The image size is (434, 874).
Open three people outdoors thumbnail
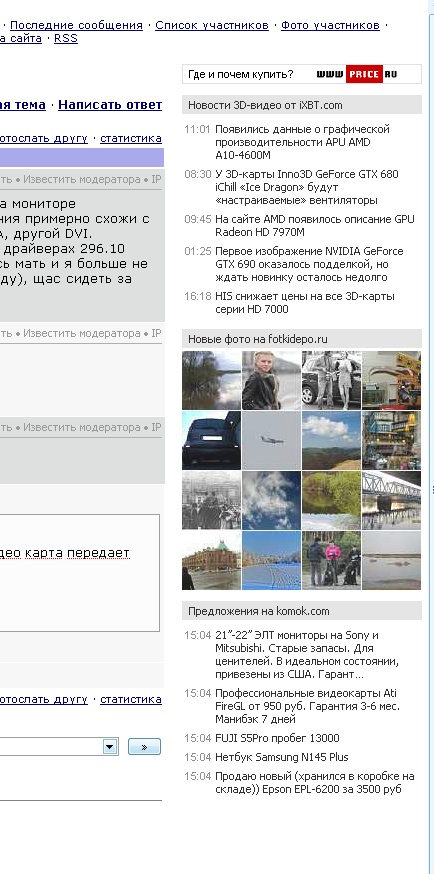[331, 561]
